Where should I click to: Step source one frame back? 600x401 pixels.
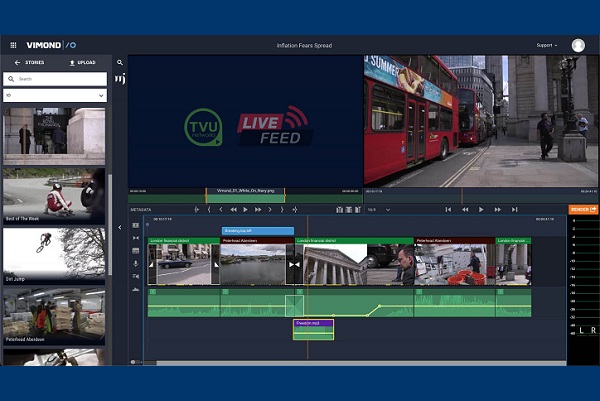tap(221, 210)
